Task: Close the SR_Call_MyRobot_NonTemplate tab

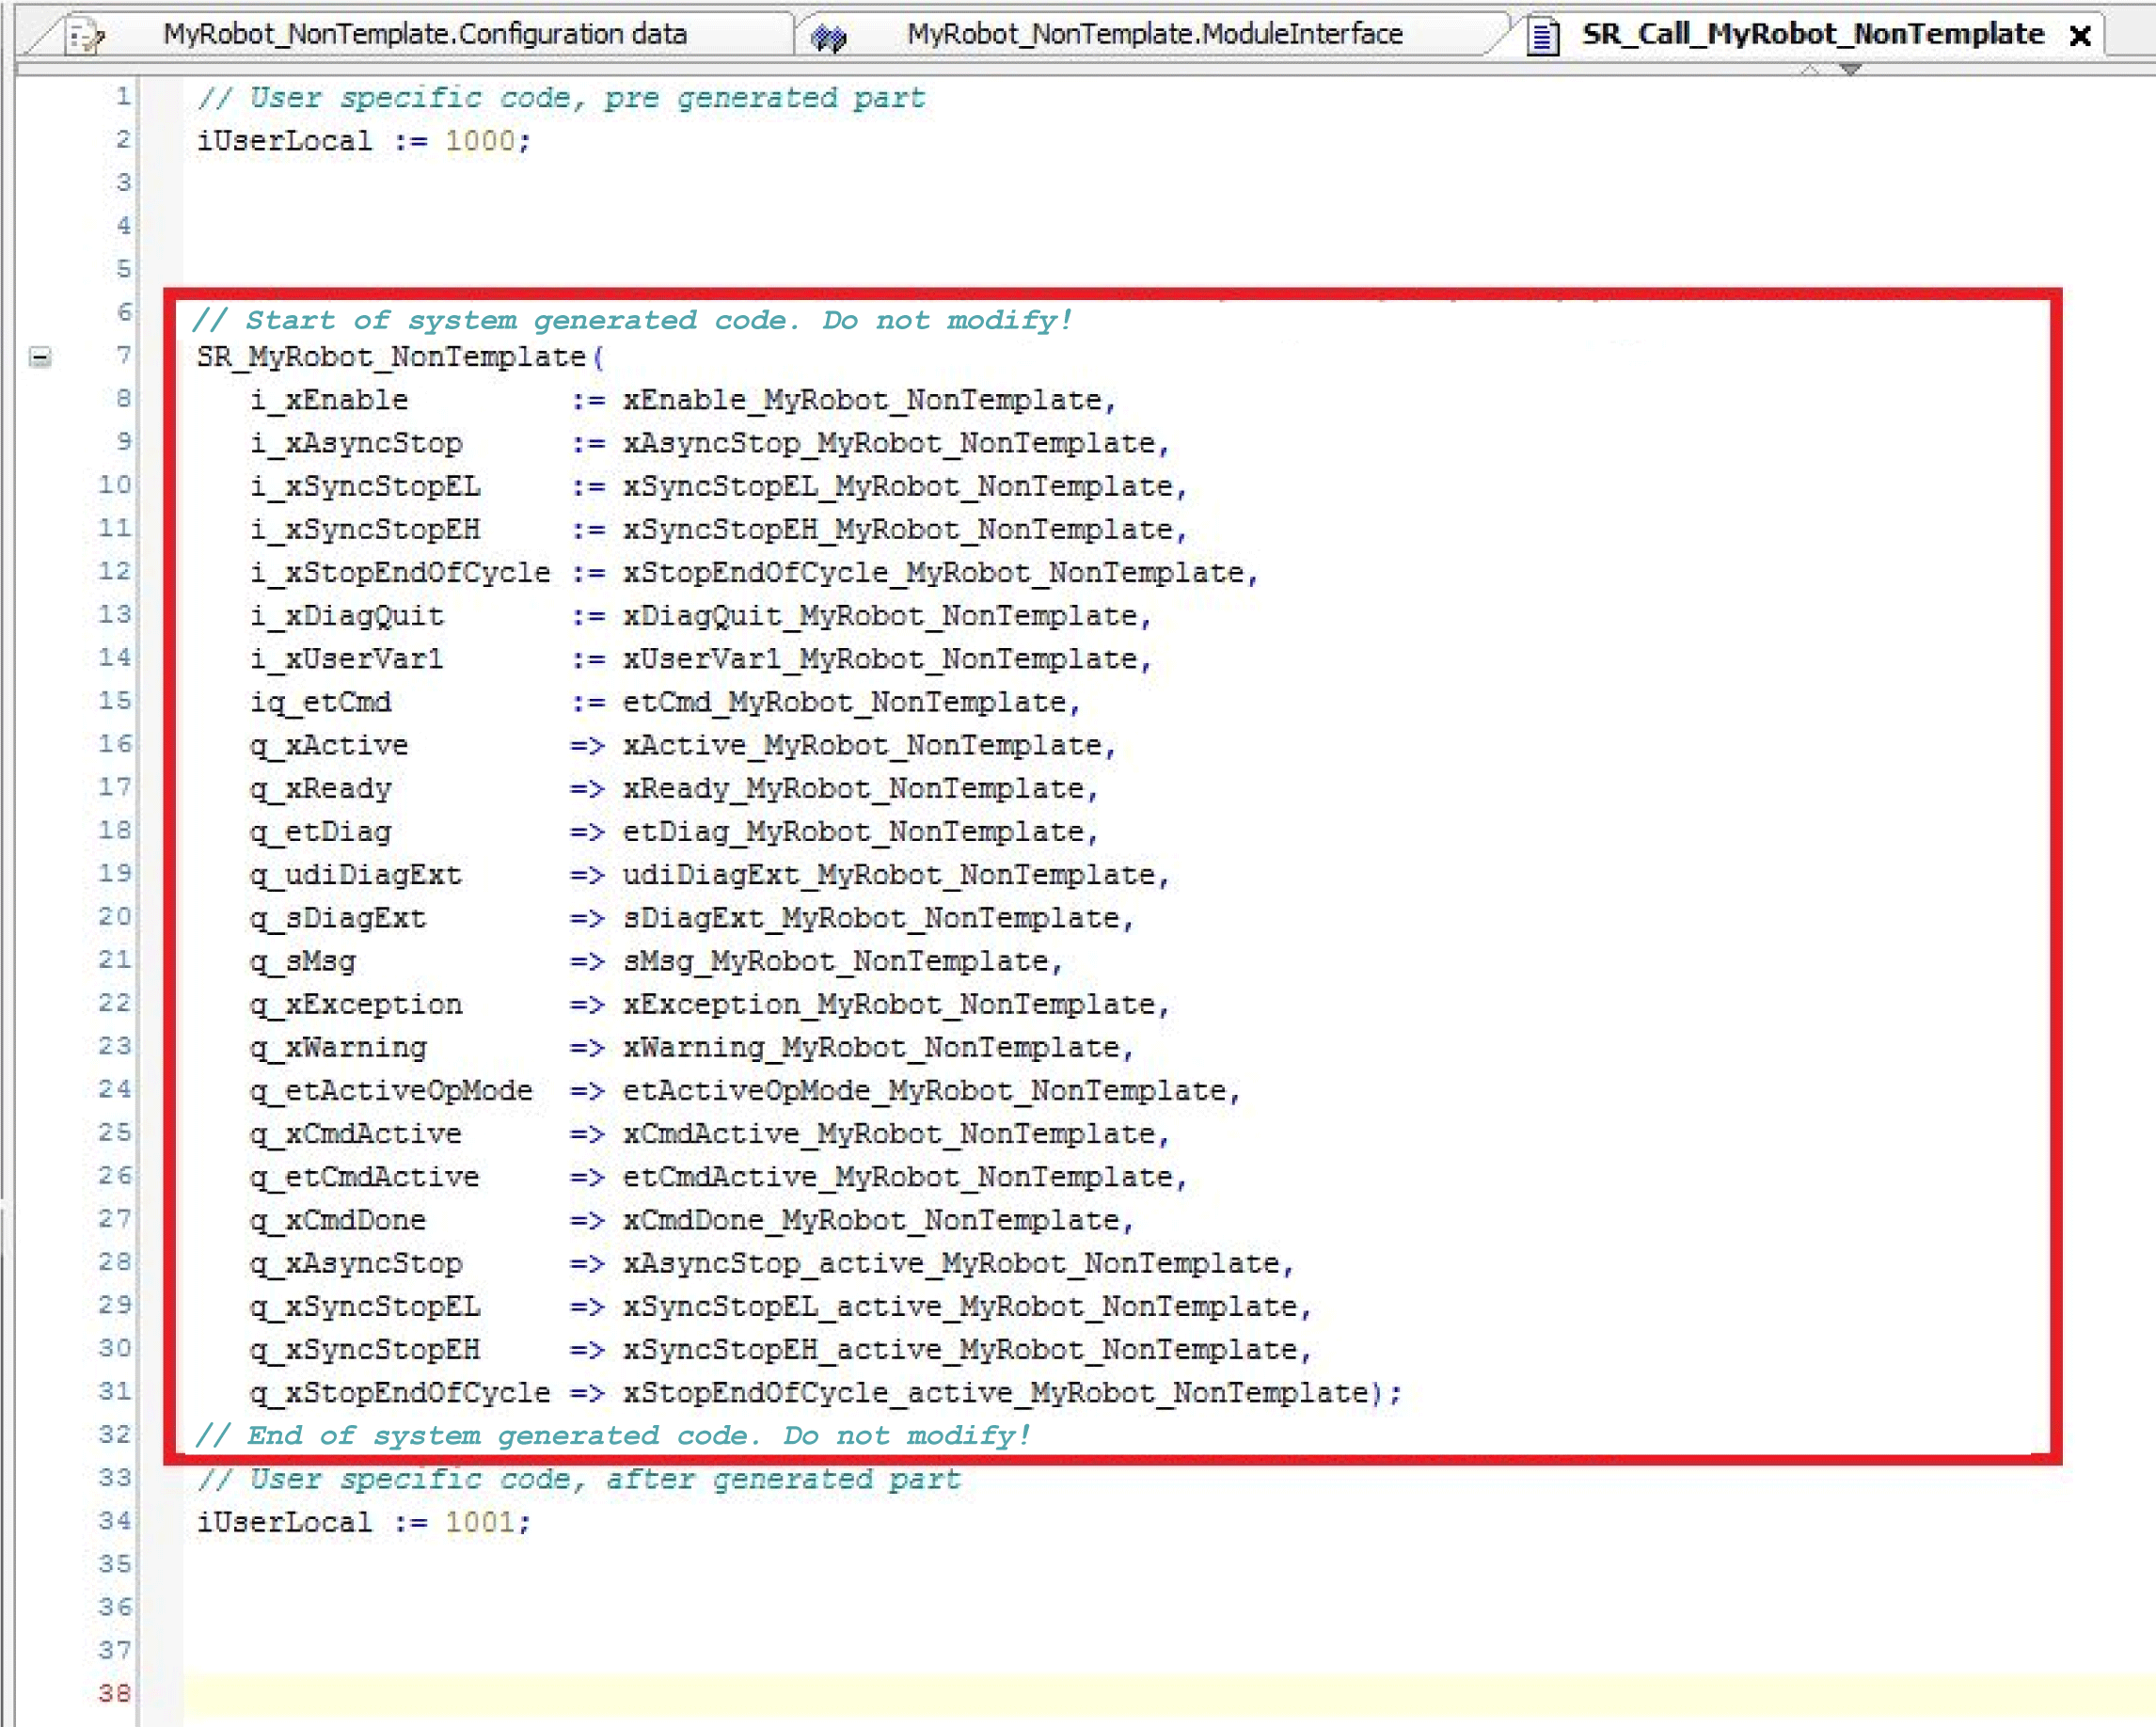Action: coord(2080,36)
